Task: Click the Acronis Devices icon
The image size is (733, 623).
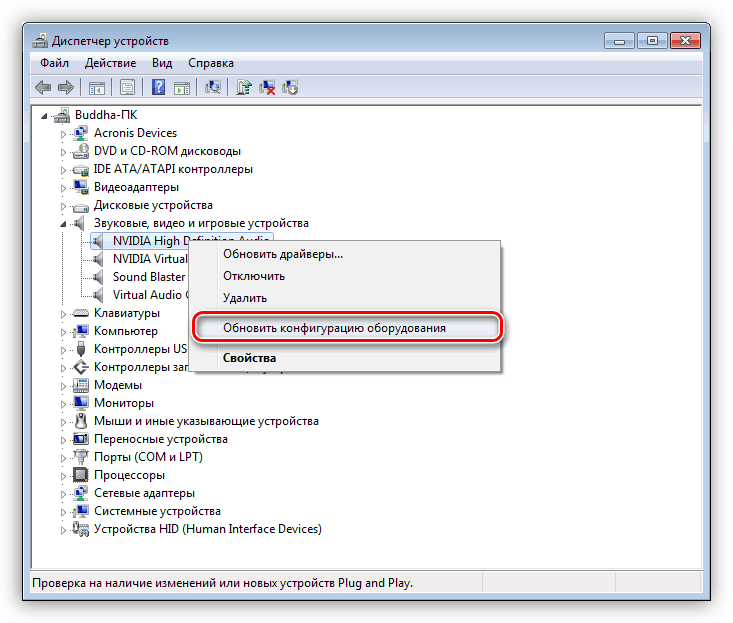Action: [x=80, y=133]
